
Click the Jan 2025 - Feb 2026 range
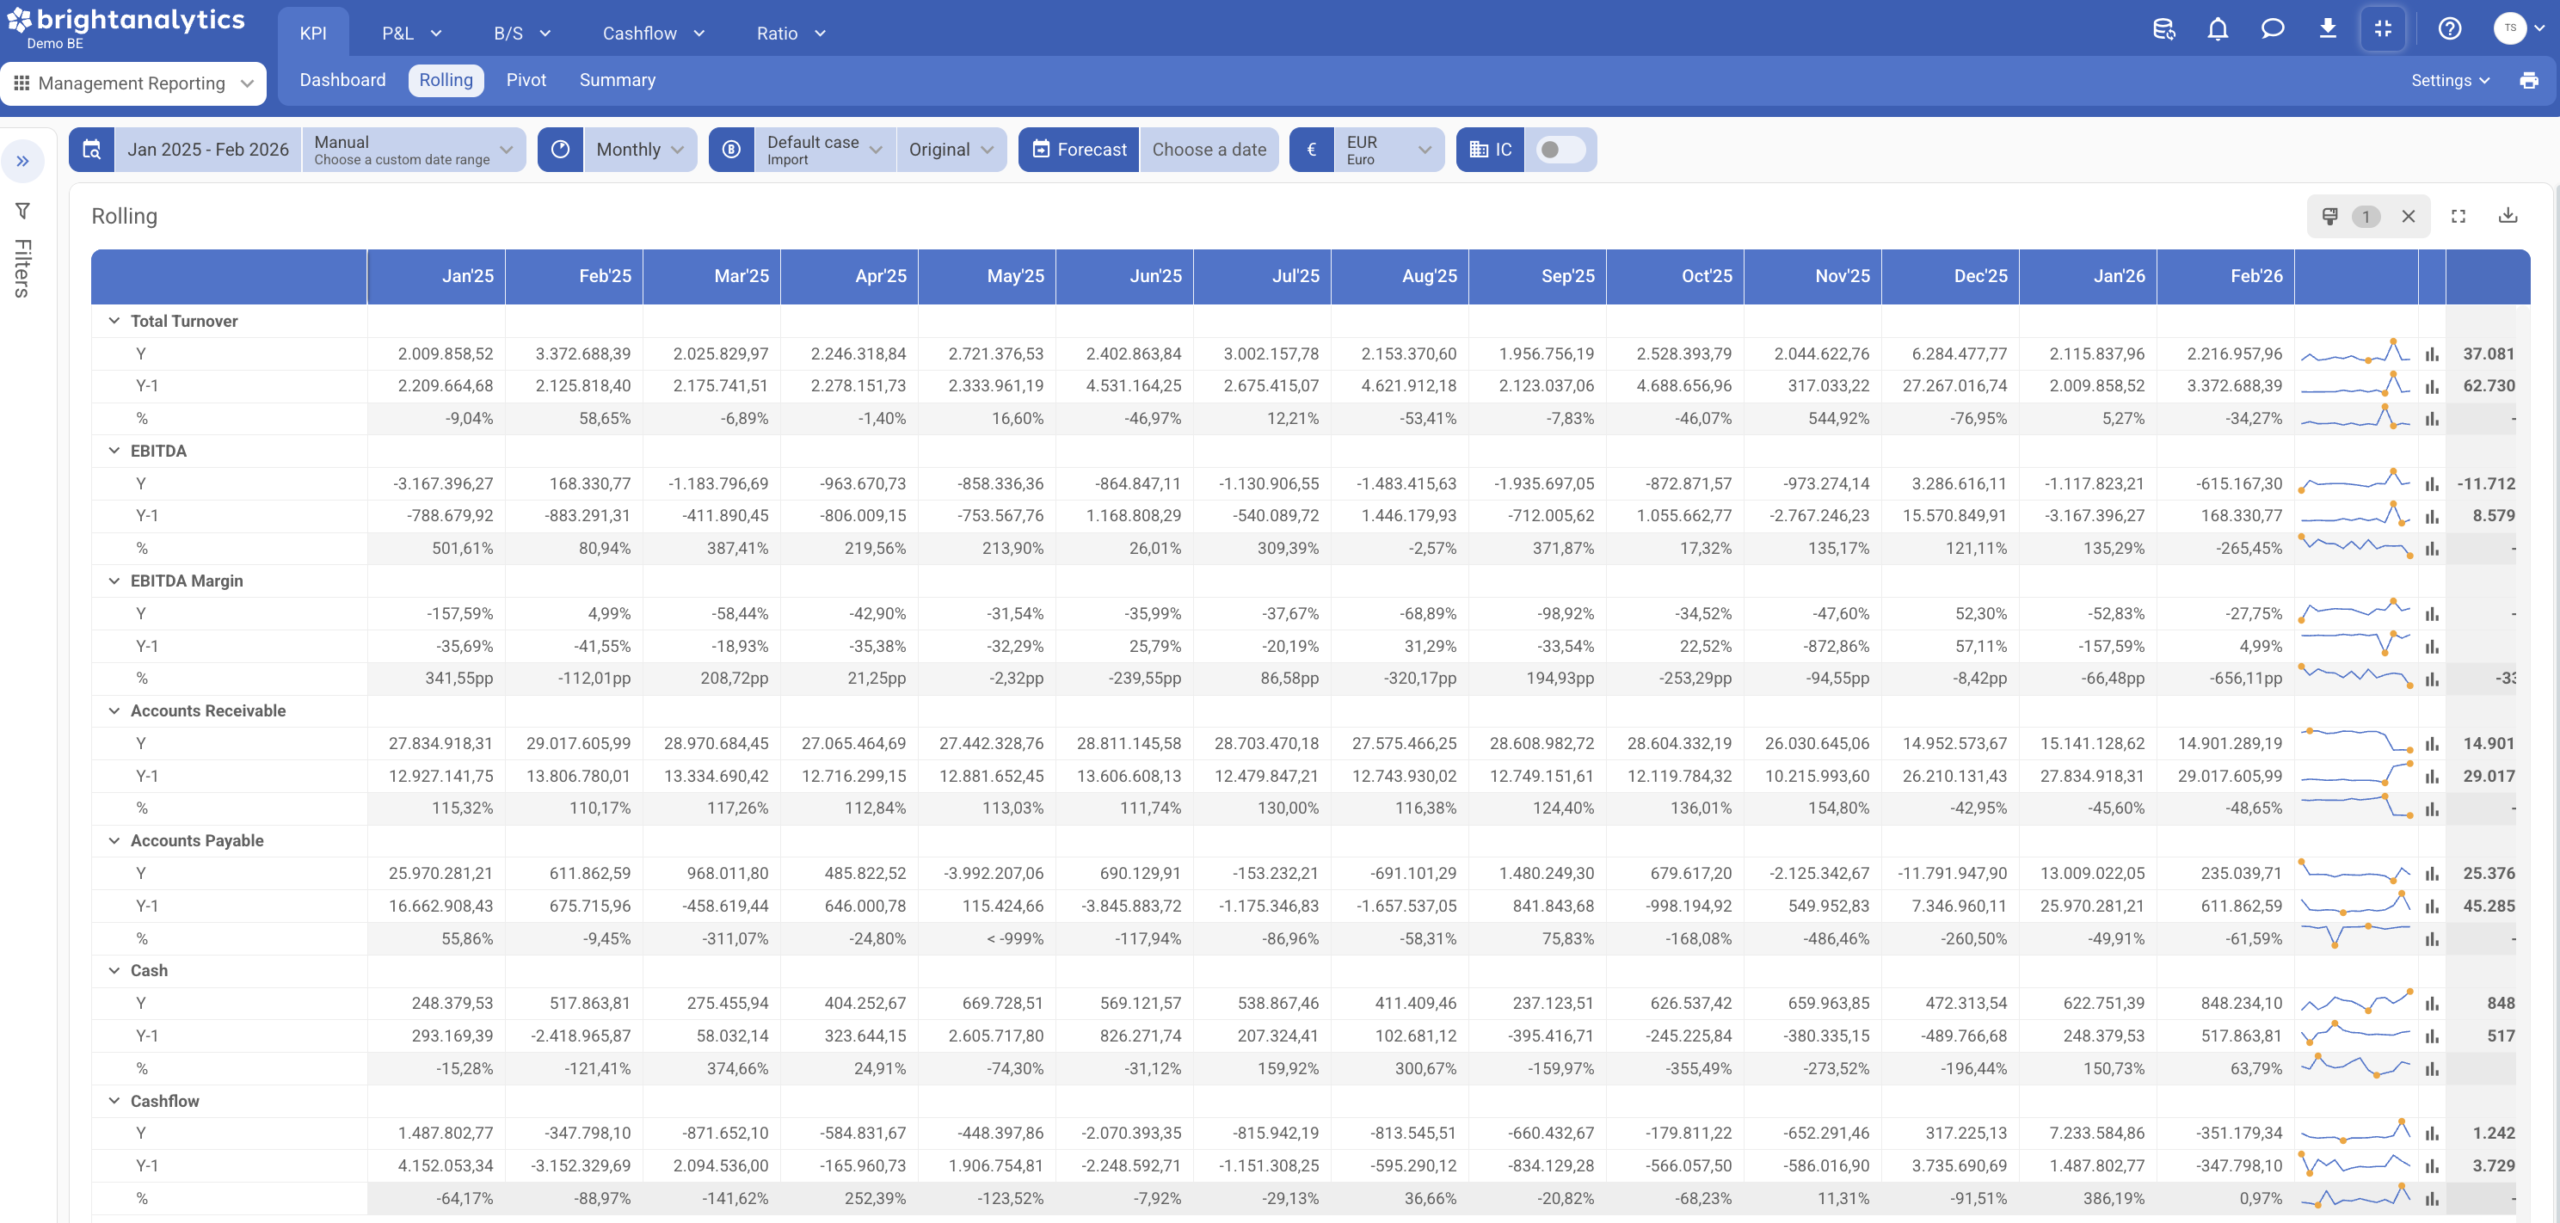click(x=208, y=150)
